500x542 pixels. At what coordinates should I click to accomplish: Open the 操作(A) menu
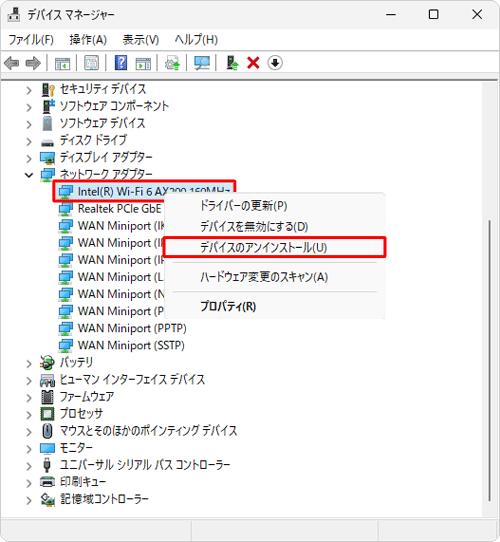(88, 40)
